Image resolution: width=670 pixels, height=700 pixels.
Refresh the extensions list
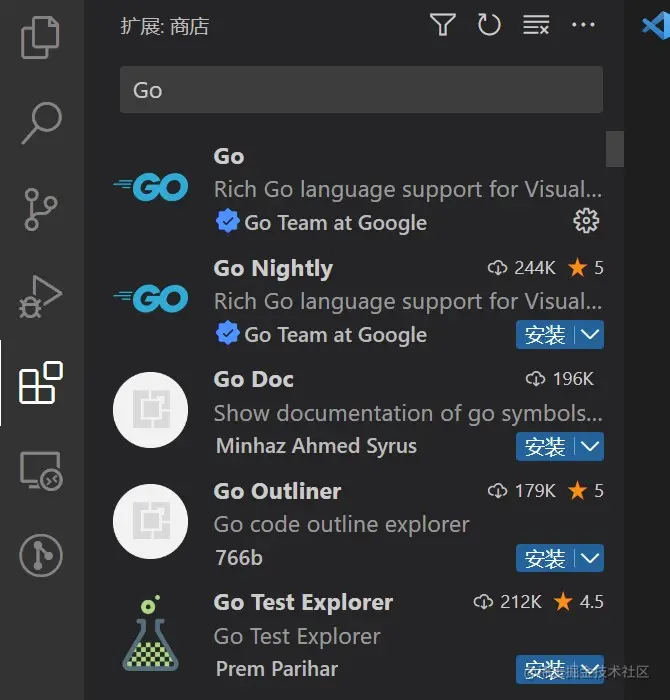pyautogui.click(x=489, y=25)
